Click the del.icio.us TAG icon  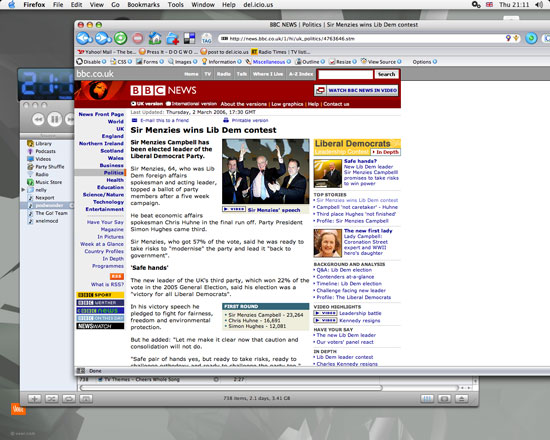click(x=207, y=38)
